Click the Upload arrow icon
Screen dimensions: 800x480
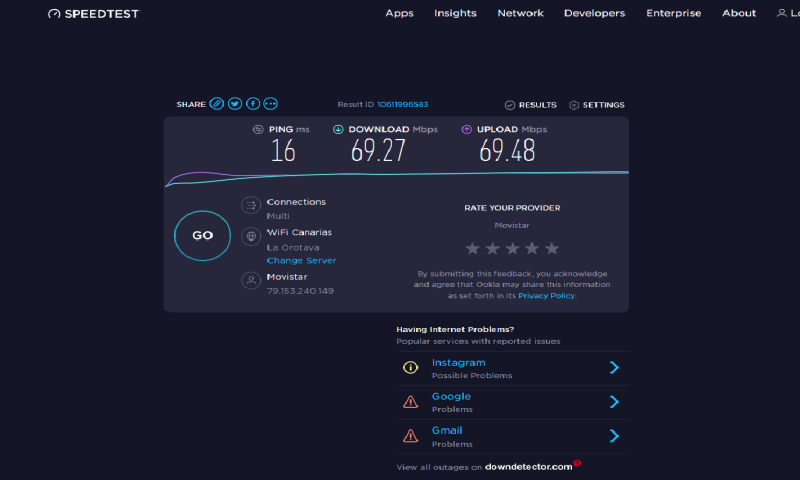pos(466,130)
